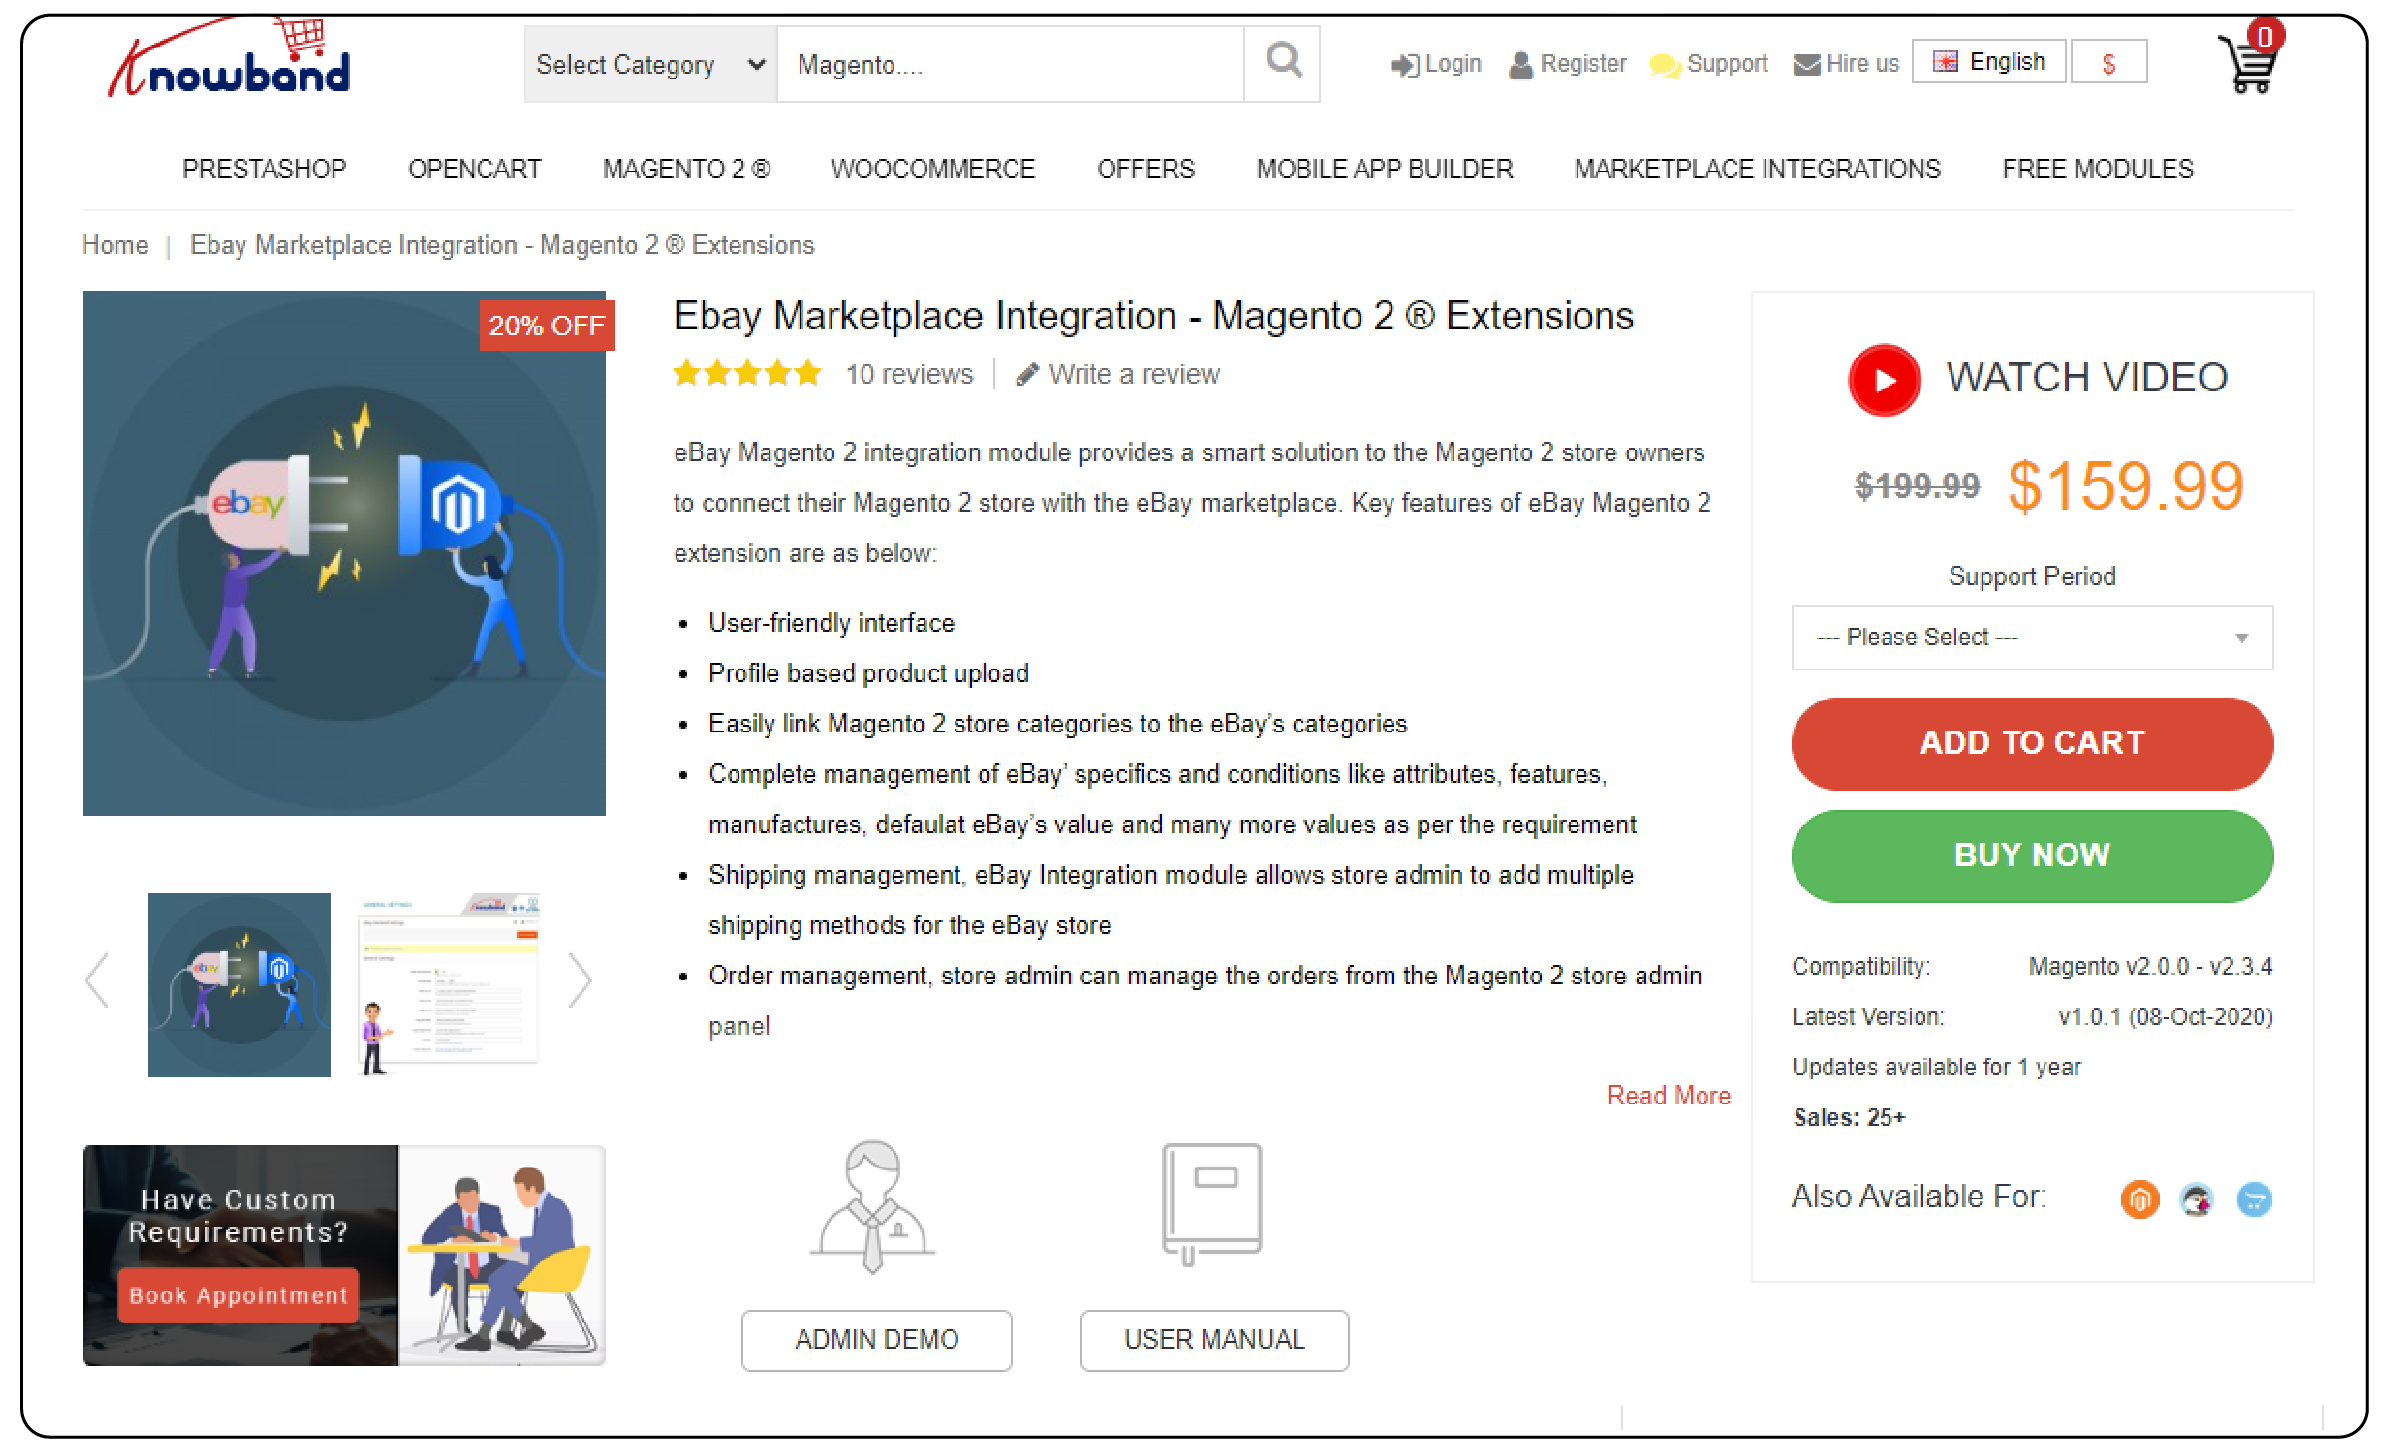Click the five-star rating icons
Image resolution: width=2389 pixels, height=1447 pixels.
click(747, 374)
